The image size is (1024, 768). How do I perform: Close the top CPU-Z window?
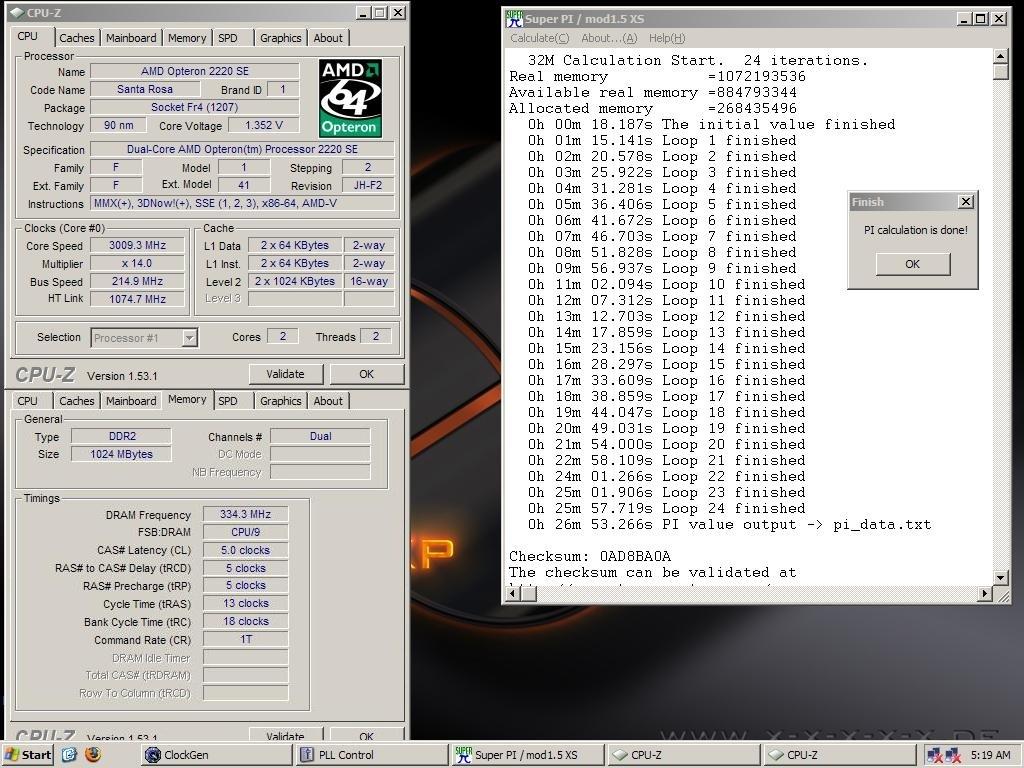click(x=398, y=12)
